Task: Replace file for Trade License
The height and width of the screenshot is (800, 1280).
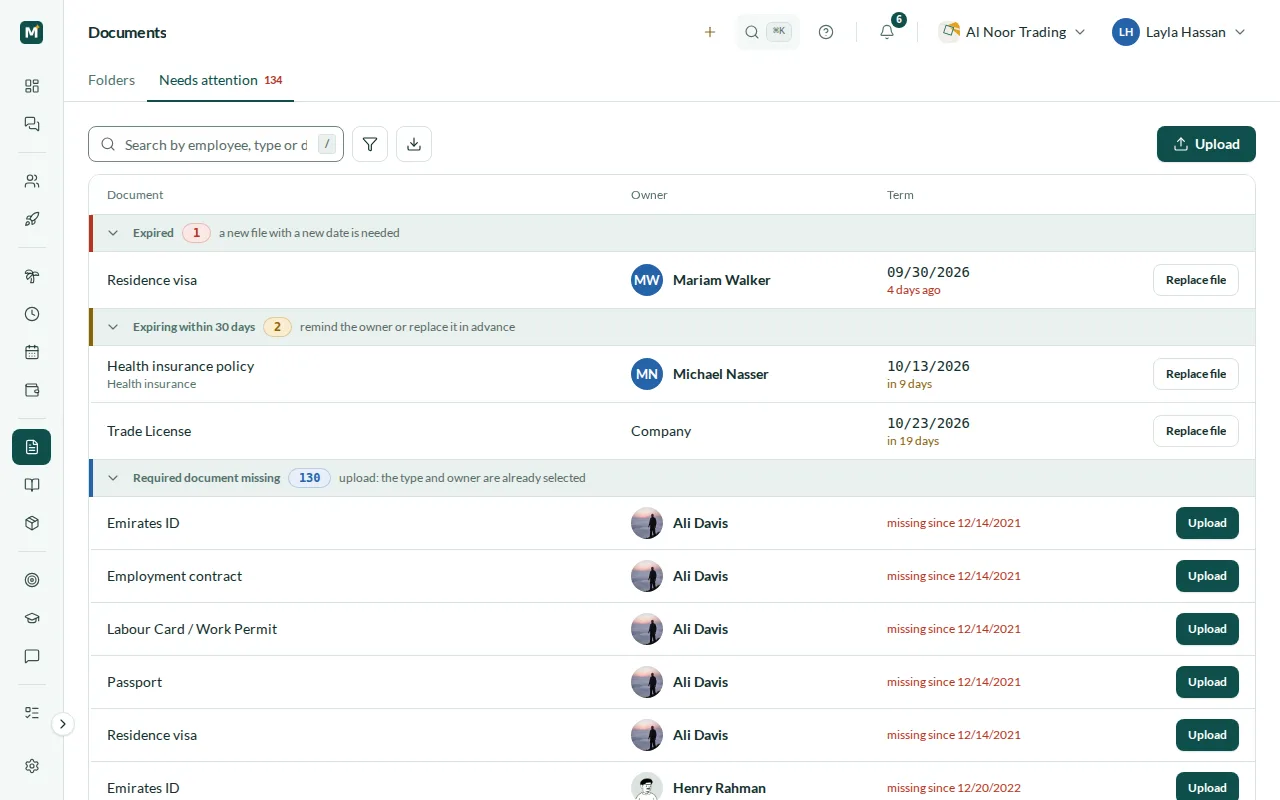Action: coord(1196,431)
